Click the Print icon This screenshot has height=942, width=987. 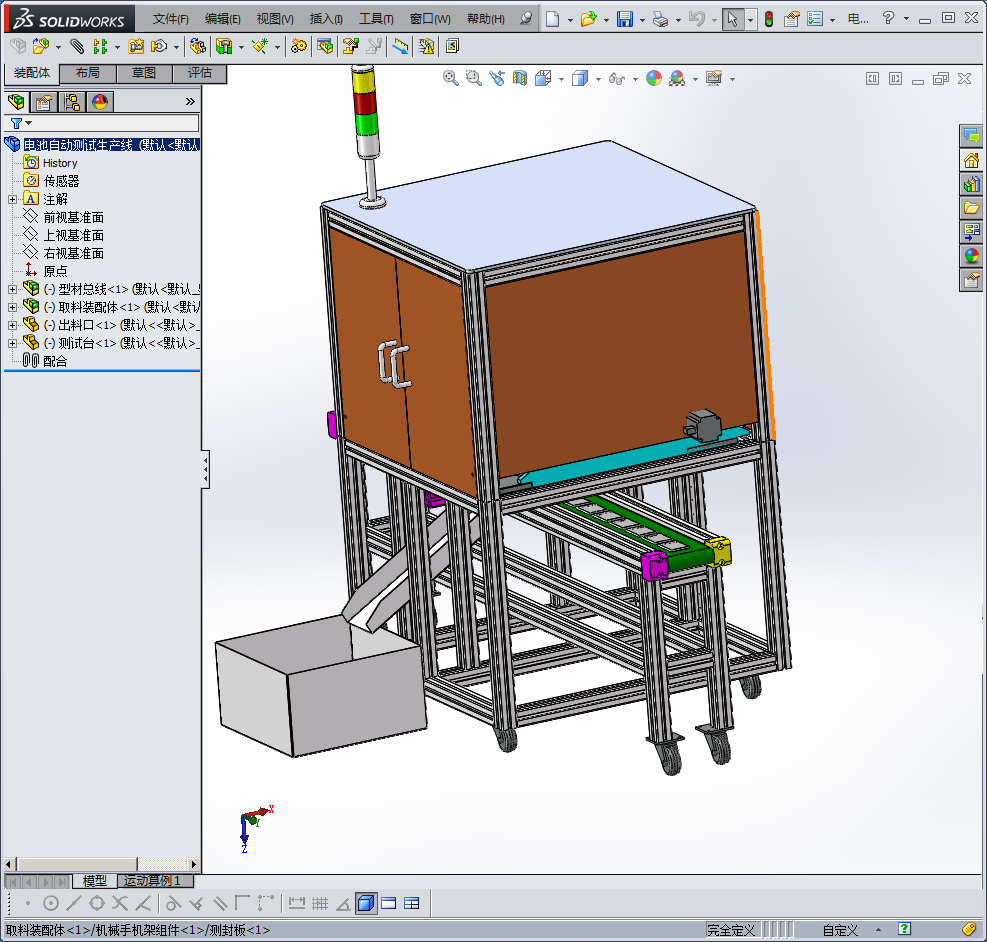point(659,19)
